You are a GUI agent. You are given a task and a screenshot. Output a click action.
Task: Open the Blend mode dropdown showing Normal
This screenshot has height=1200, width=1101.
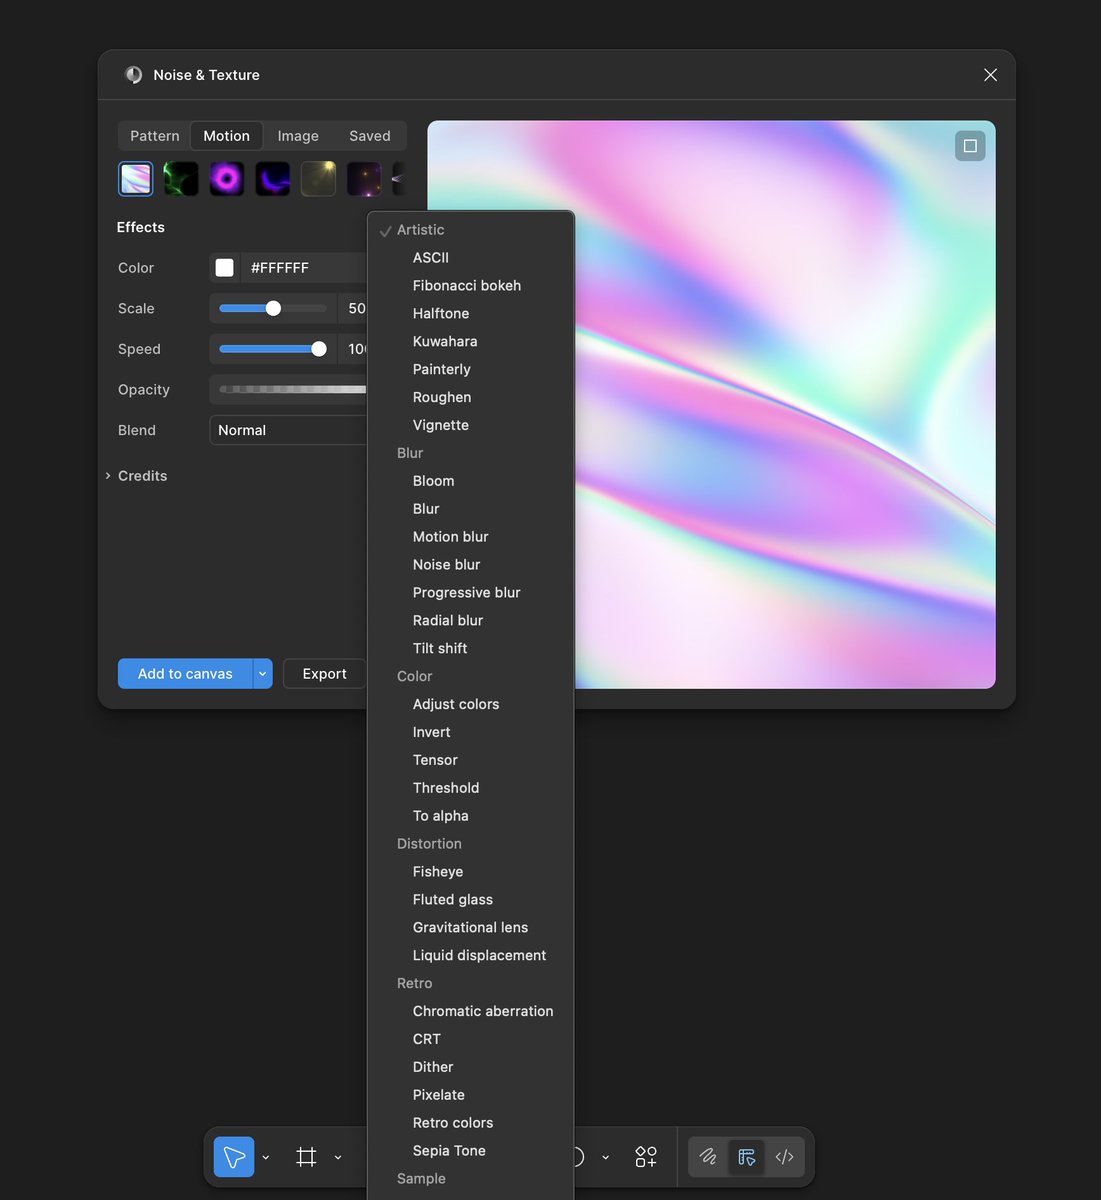click(288, 430)
